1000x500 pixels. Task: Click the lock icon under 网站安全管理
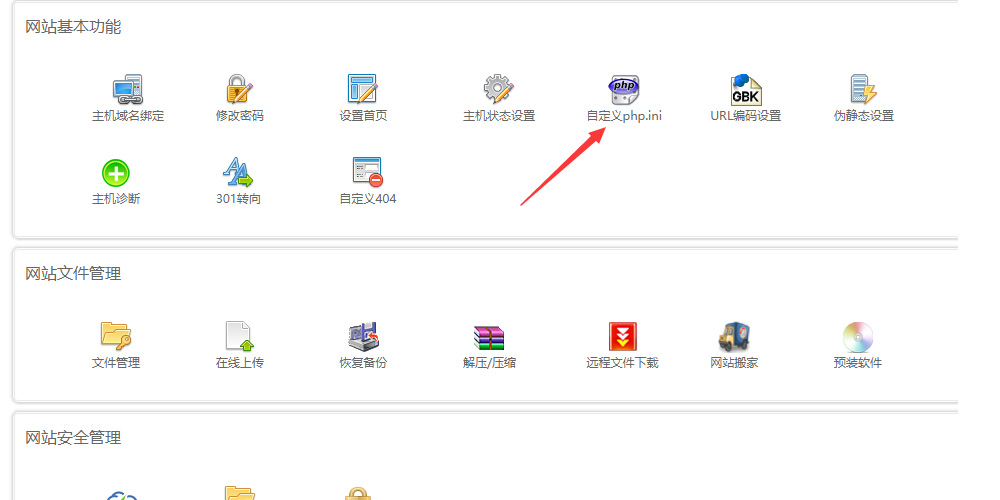pyautogui.click(x=358, y=494)
